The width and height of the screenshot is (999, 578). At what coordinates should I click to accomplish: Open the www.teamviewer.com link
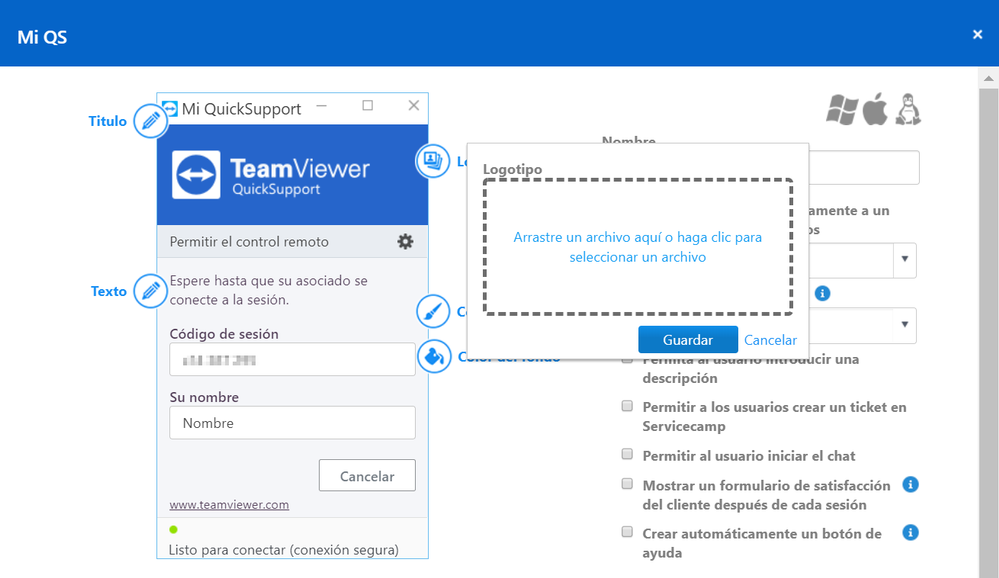pos(229,505)
